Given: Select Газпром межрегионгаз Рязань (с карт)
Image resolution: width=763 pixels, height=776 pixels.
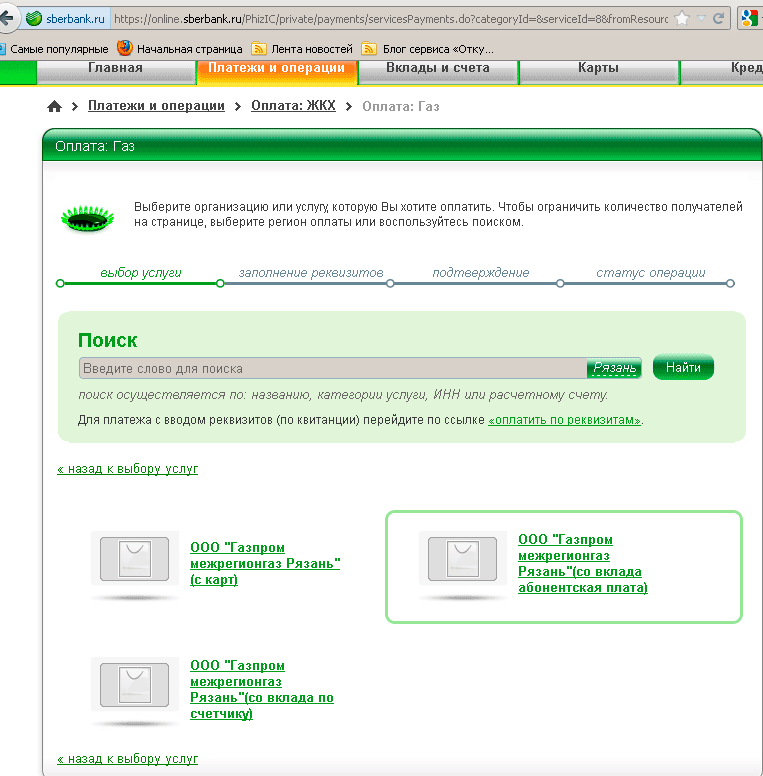Looking at the screenshot, I should pyautogui.click(x=264, y=563).
